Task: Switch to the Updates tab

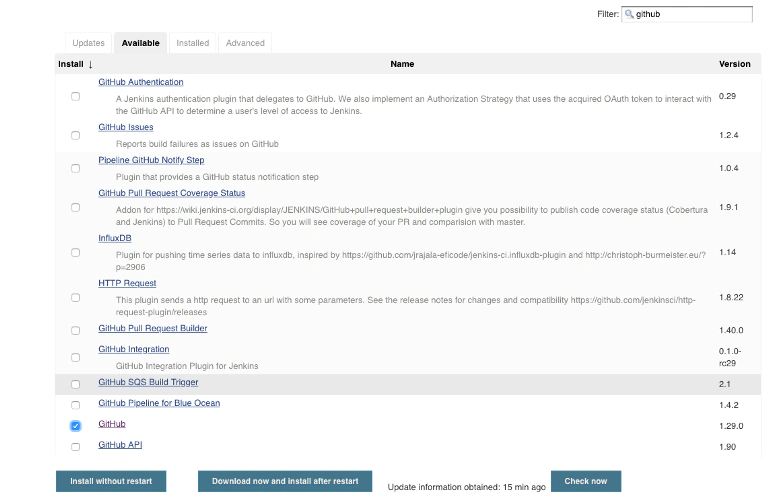Action: (x=88, y=43)
